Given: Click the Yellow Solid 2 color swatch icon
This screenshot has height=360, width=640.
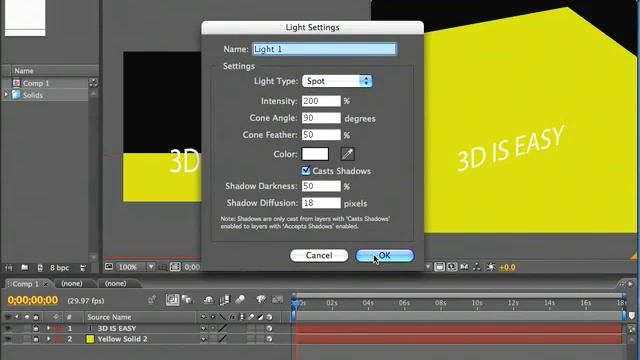Looking at the screenshot, I should (90, 339).
